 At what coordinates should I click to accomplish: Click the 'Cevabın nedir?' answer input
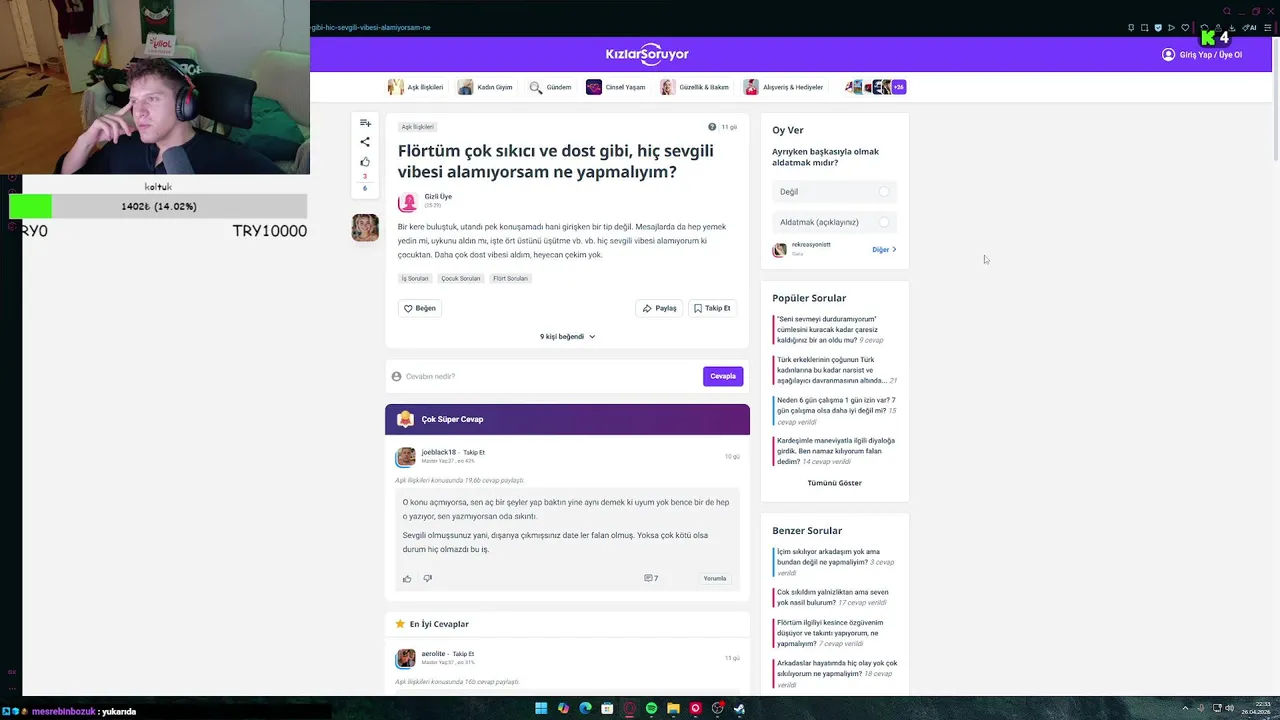546,376
